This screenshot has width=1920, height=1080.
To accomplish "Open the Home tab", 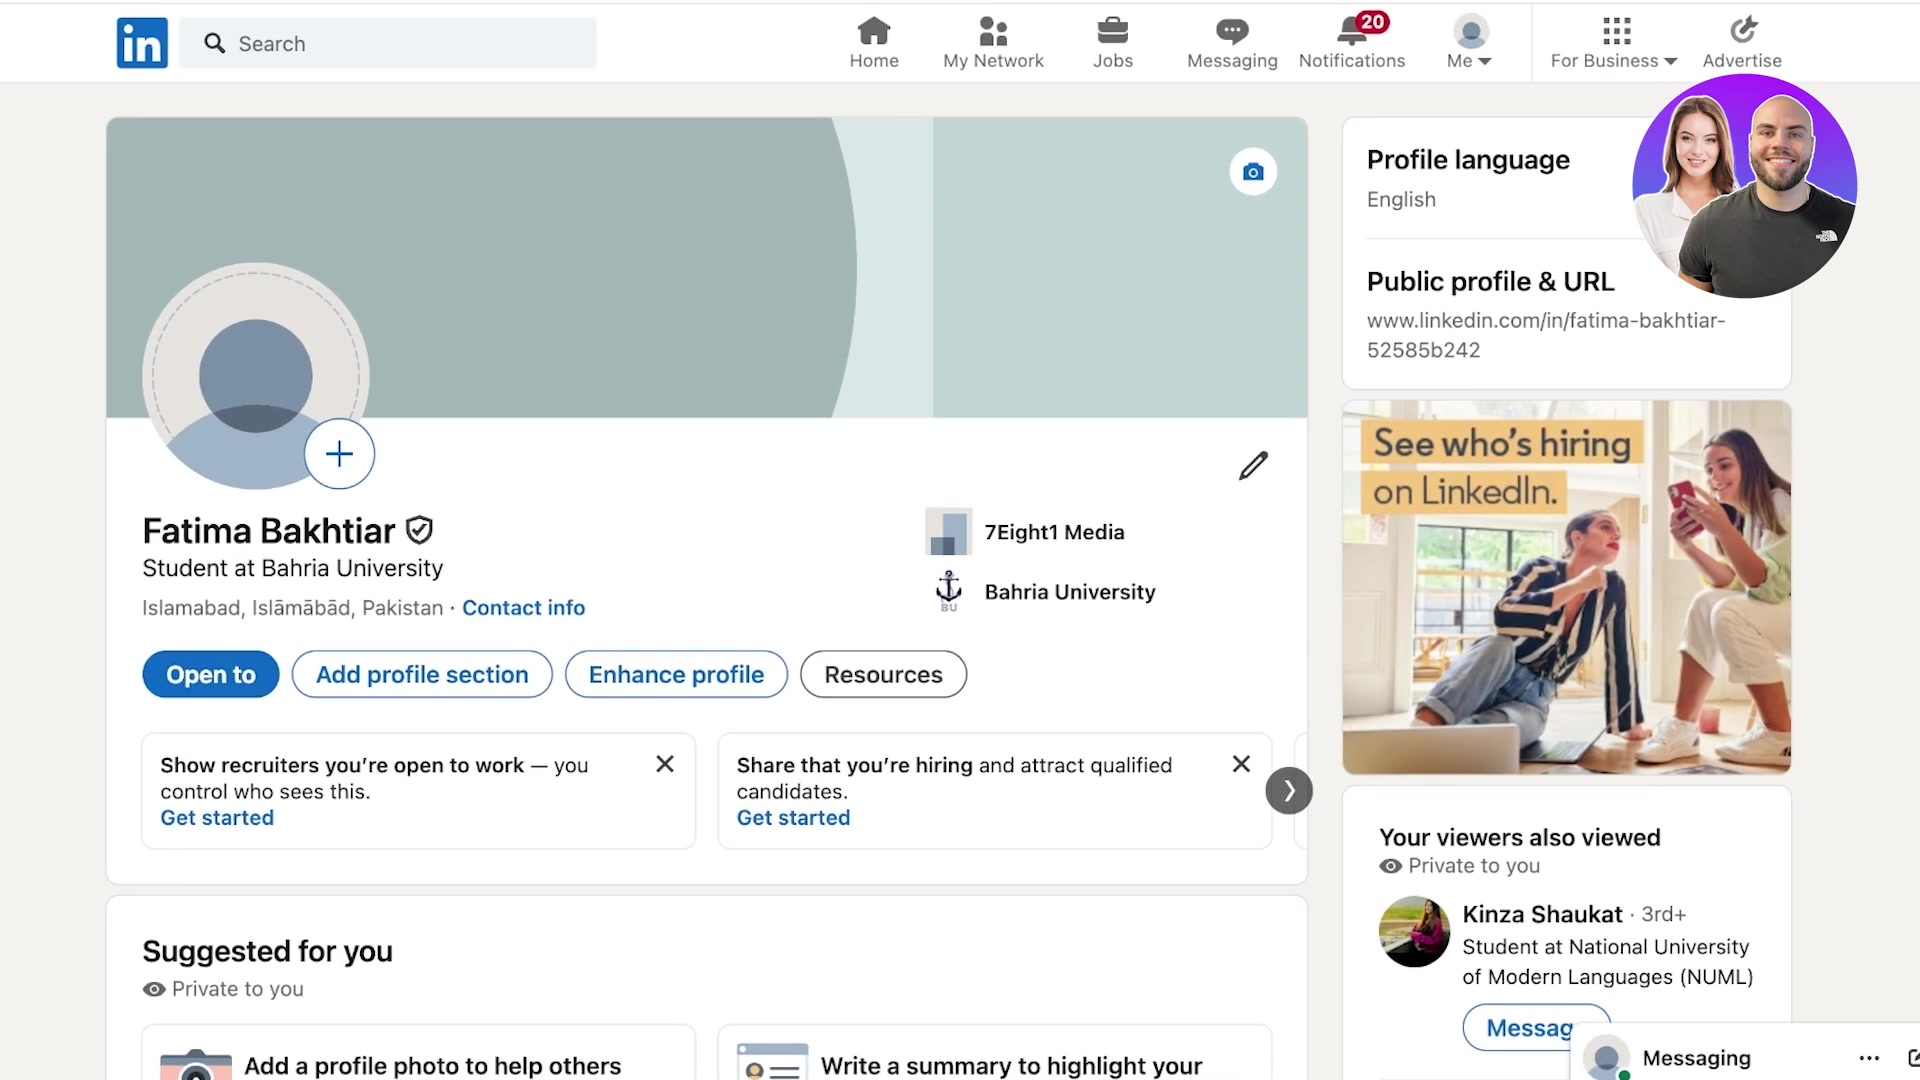I will pos(874,43).
